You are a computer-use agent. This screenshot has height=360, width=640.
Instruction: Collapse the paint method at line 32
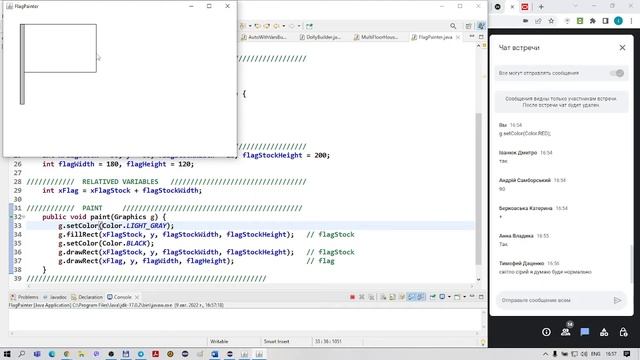point(24,217)
